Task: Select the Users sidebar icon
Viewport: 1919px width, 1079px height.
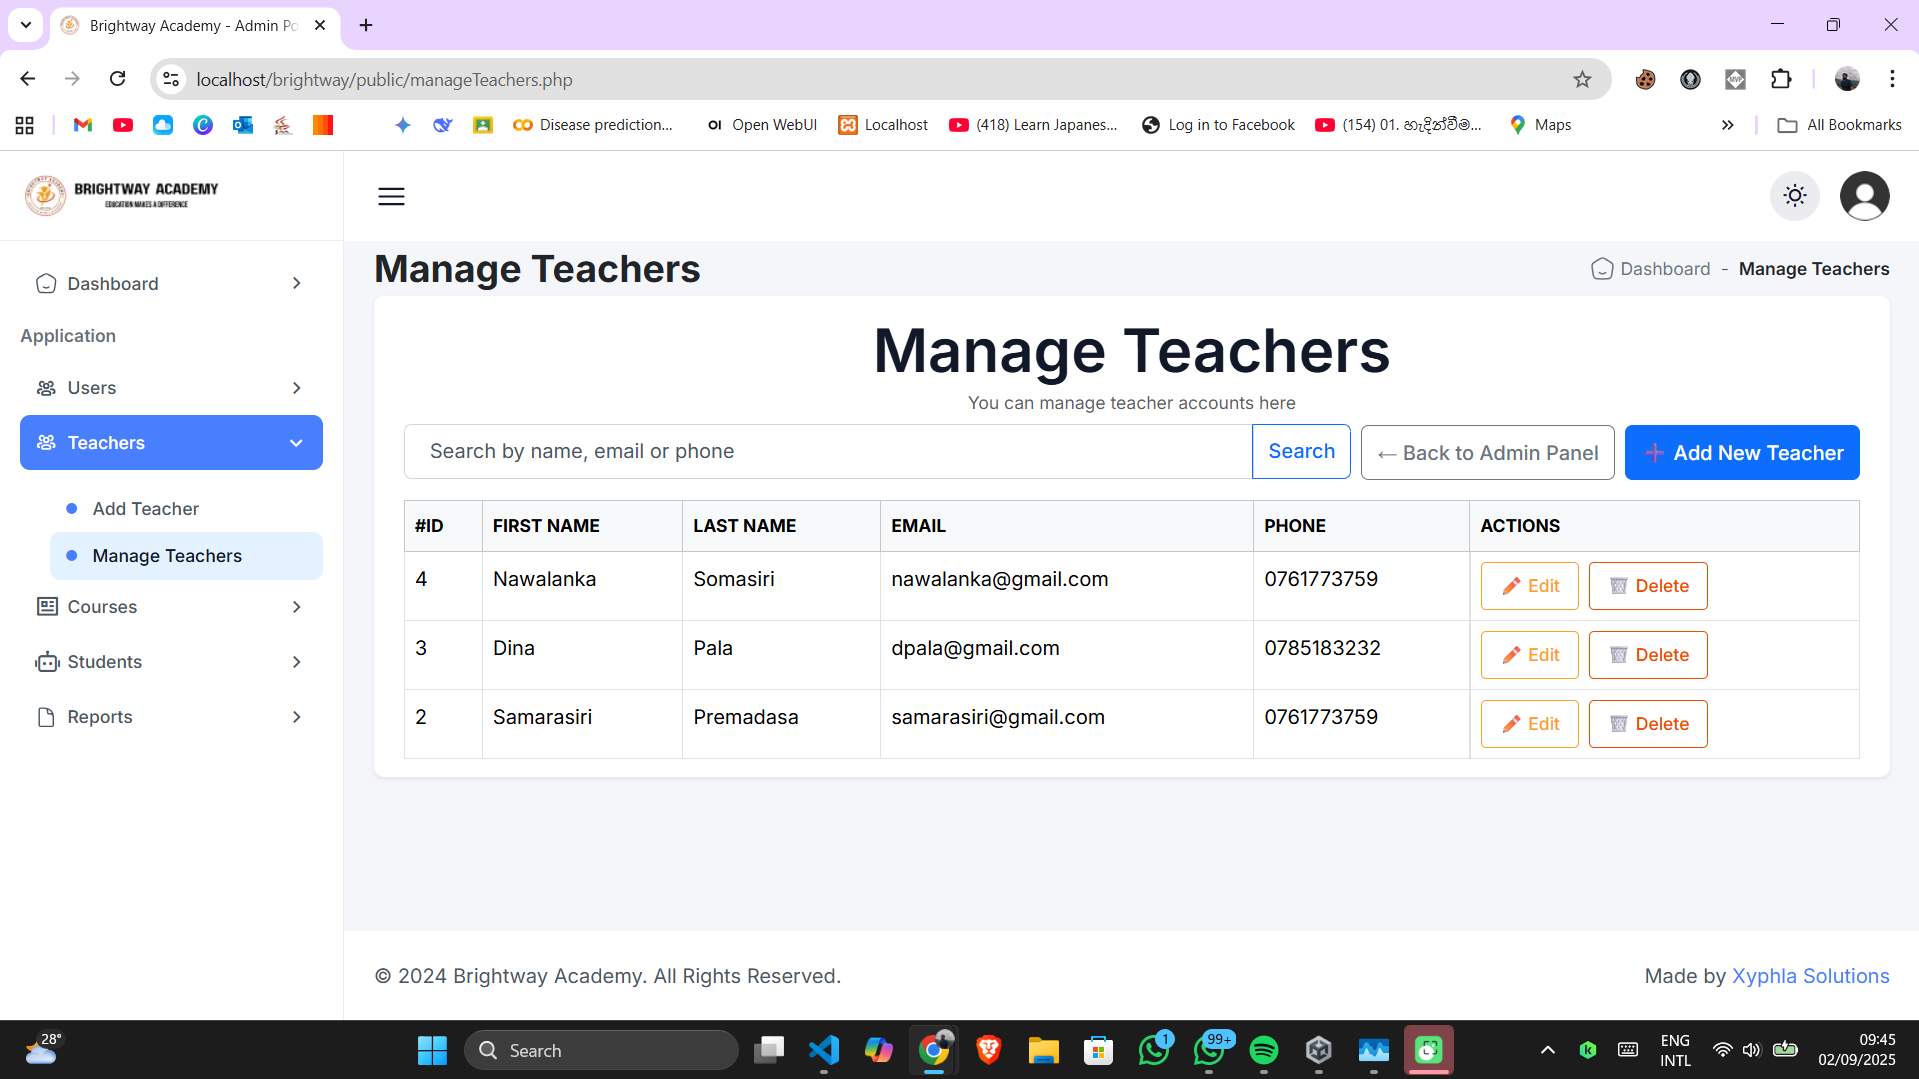Action: pyautogui.click(x=45, y=388)
